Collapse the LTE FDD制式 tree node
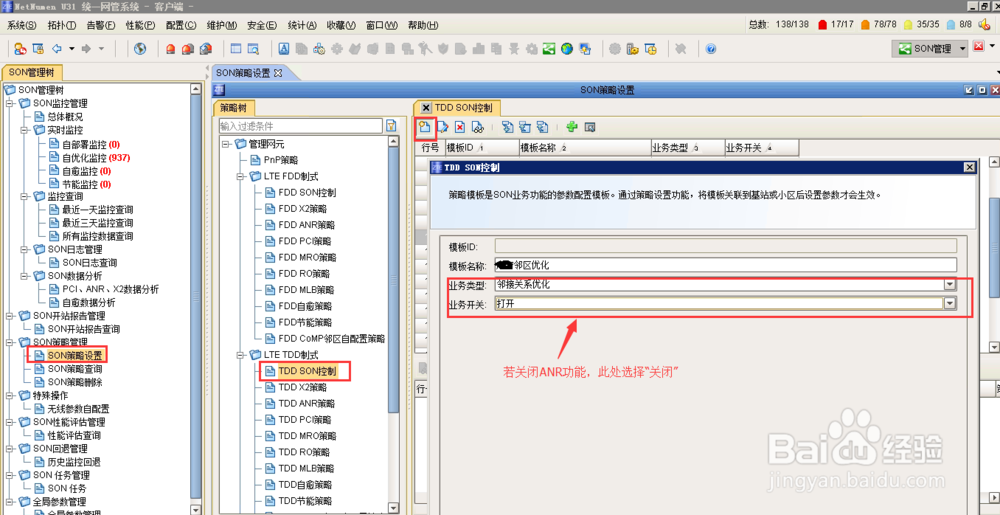This screenshot has width=1000, height=515. (x=242, y=177)
